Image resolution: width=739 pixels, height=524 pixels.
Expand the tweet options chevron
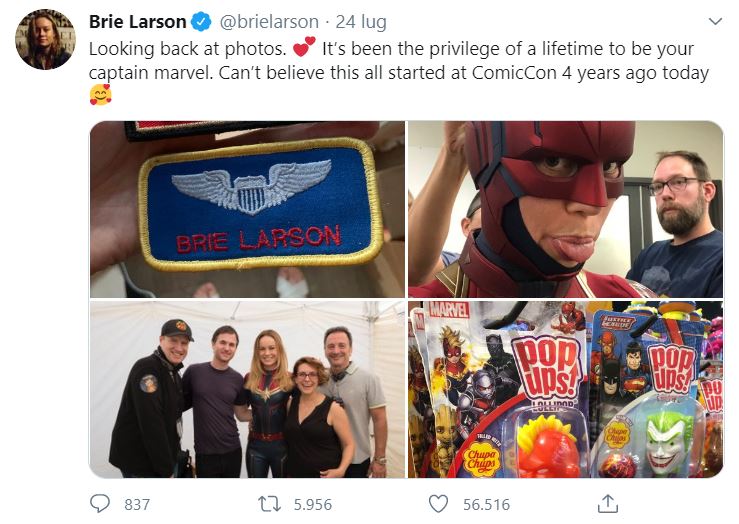point(715,21)
